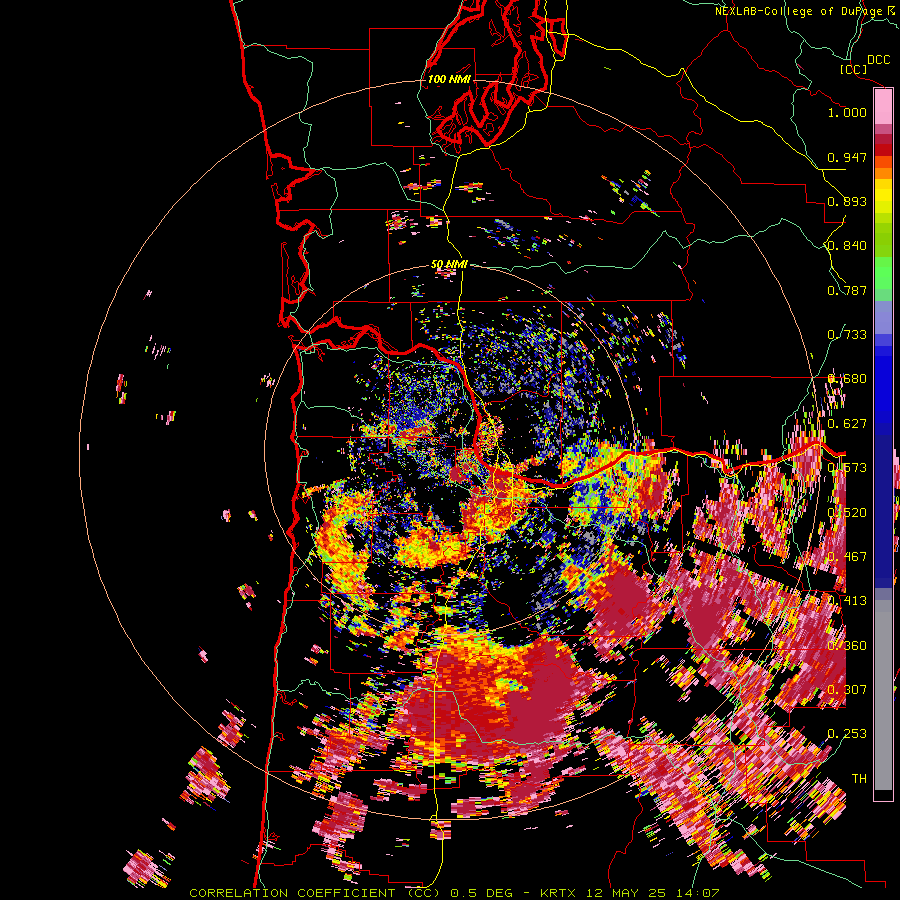Click the 0.520 legend value
Screen dimensions: 900x900
(x=847, y=513)
